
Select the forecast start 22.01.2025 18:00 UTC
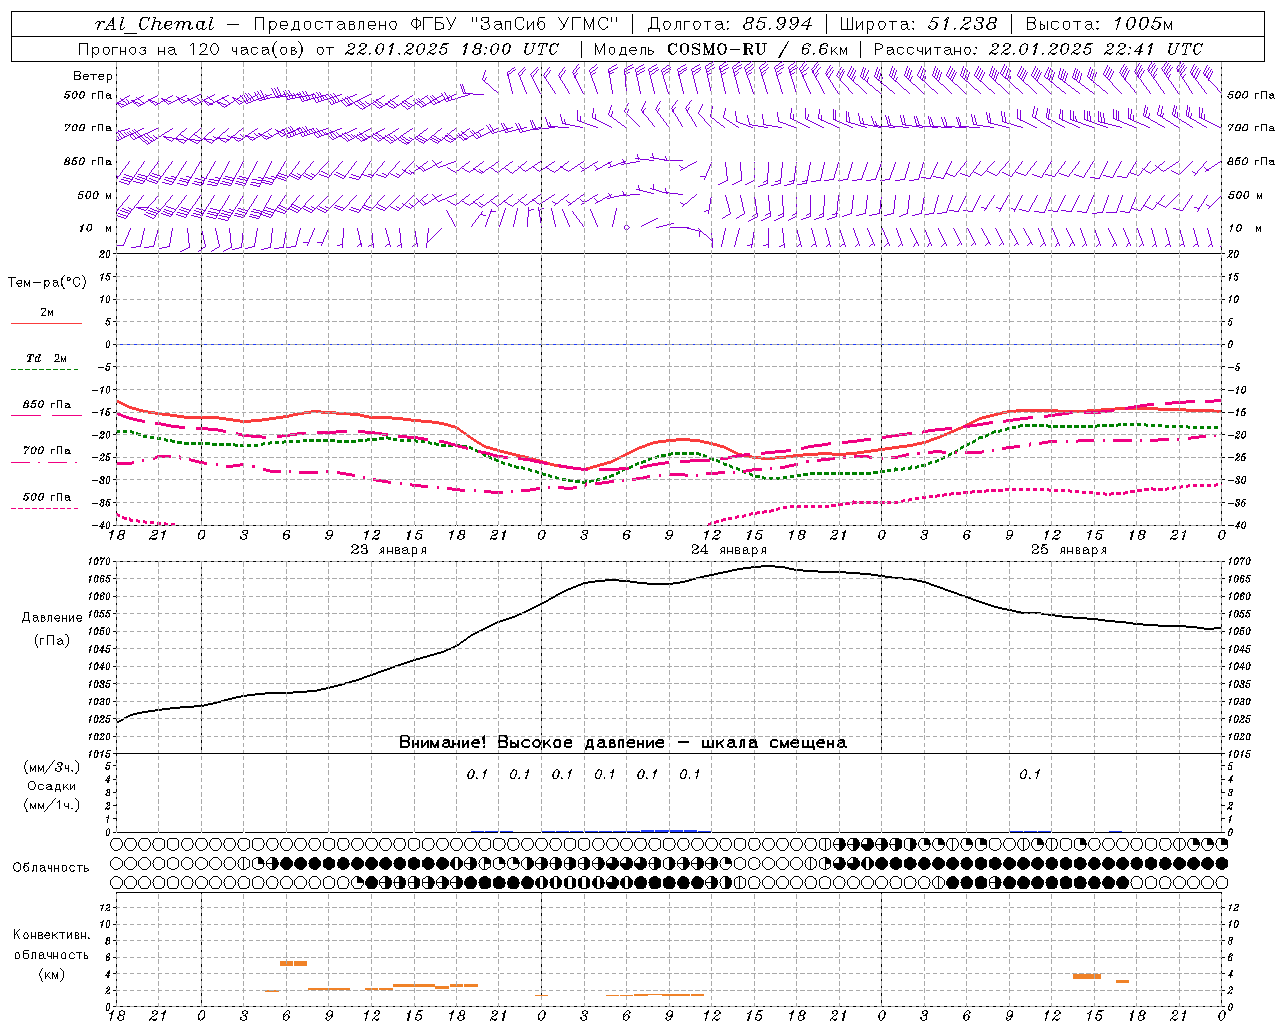tap(451, 49)
